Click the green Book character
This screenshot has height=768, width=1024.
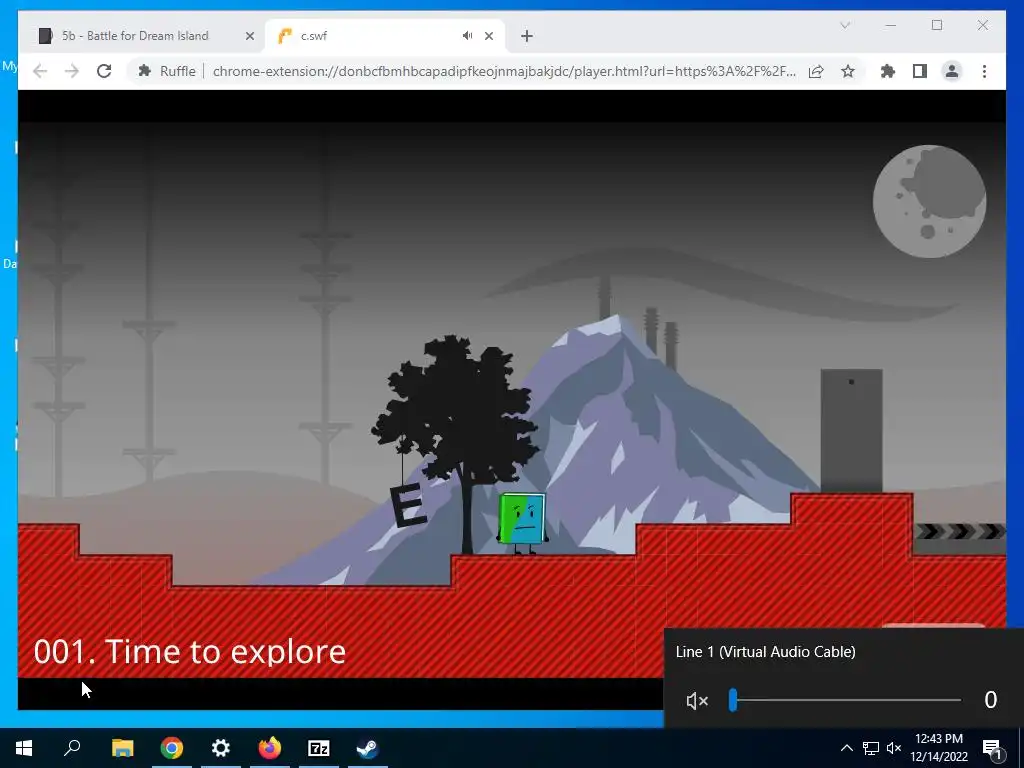[x=522, y=522]
